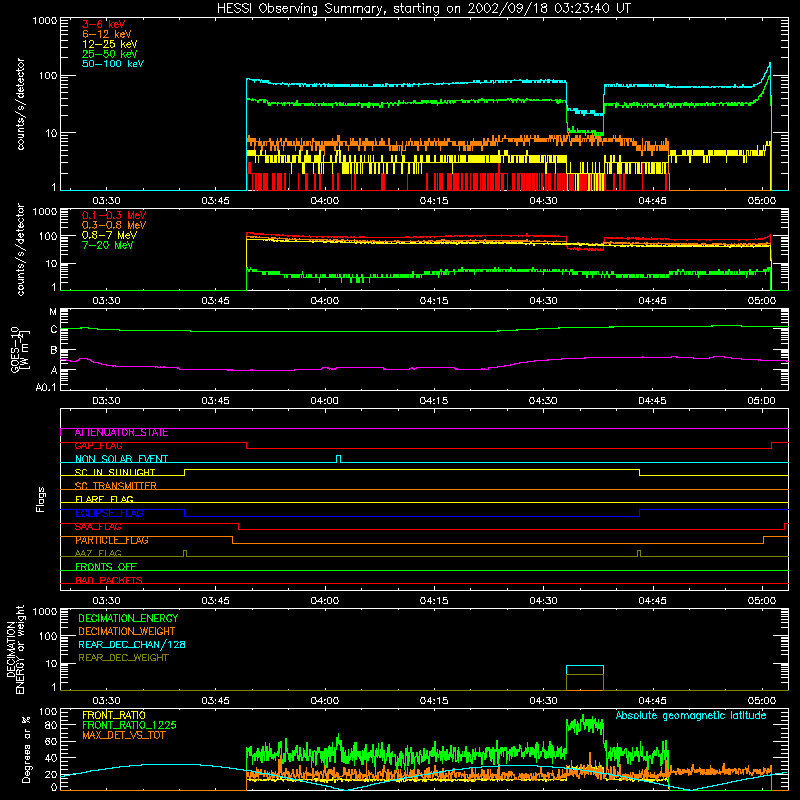Select the 3-6 keV legend label
Image resolution: width=800 pixels, height=800 pixels.
103,24
